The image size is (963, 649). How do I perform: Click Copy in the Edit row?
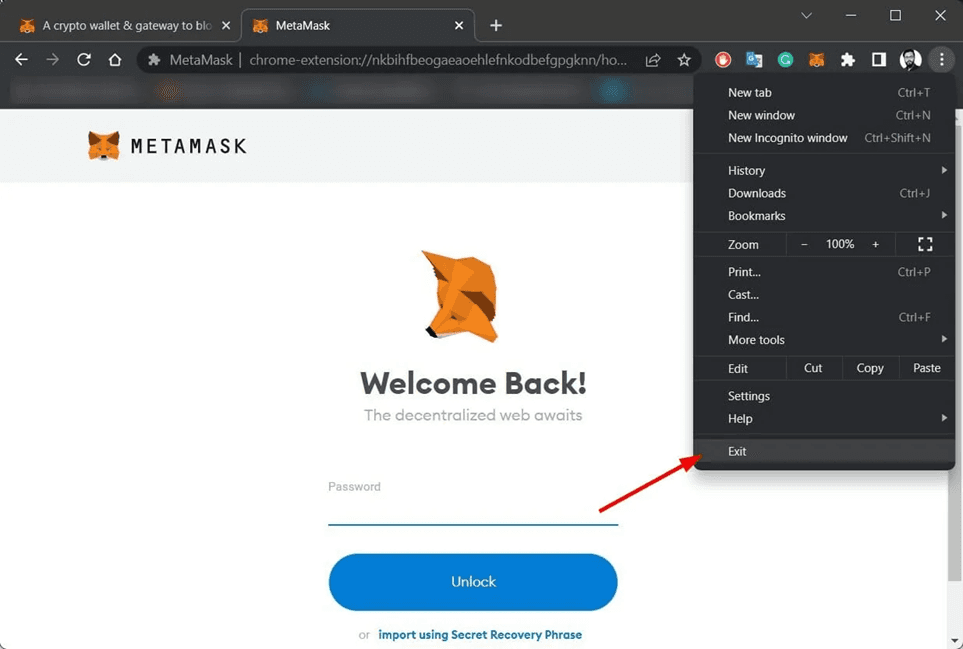point(870,368)
